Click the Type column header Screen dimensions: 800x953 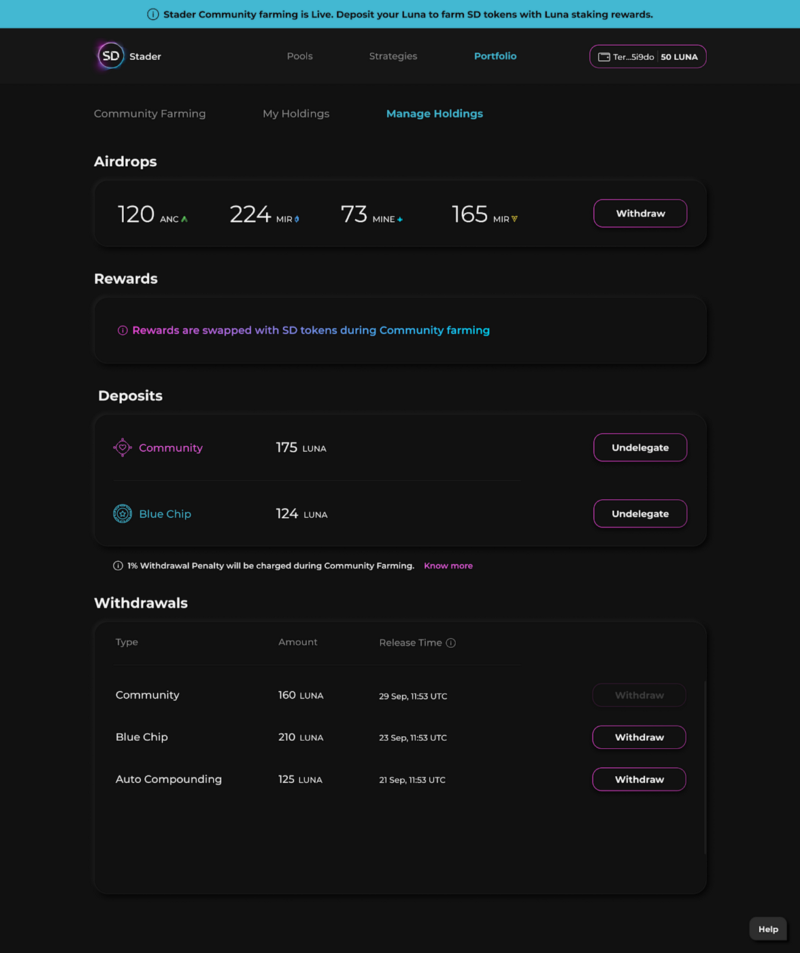[x=126, y=642]
